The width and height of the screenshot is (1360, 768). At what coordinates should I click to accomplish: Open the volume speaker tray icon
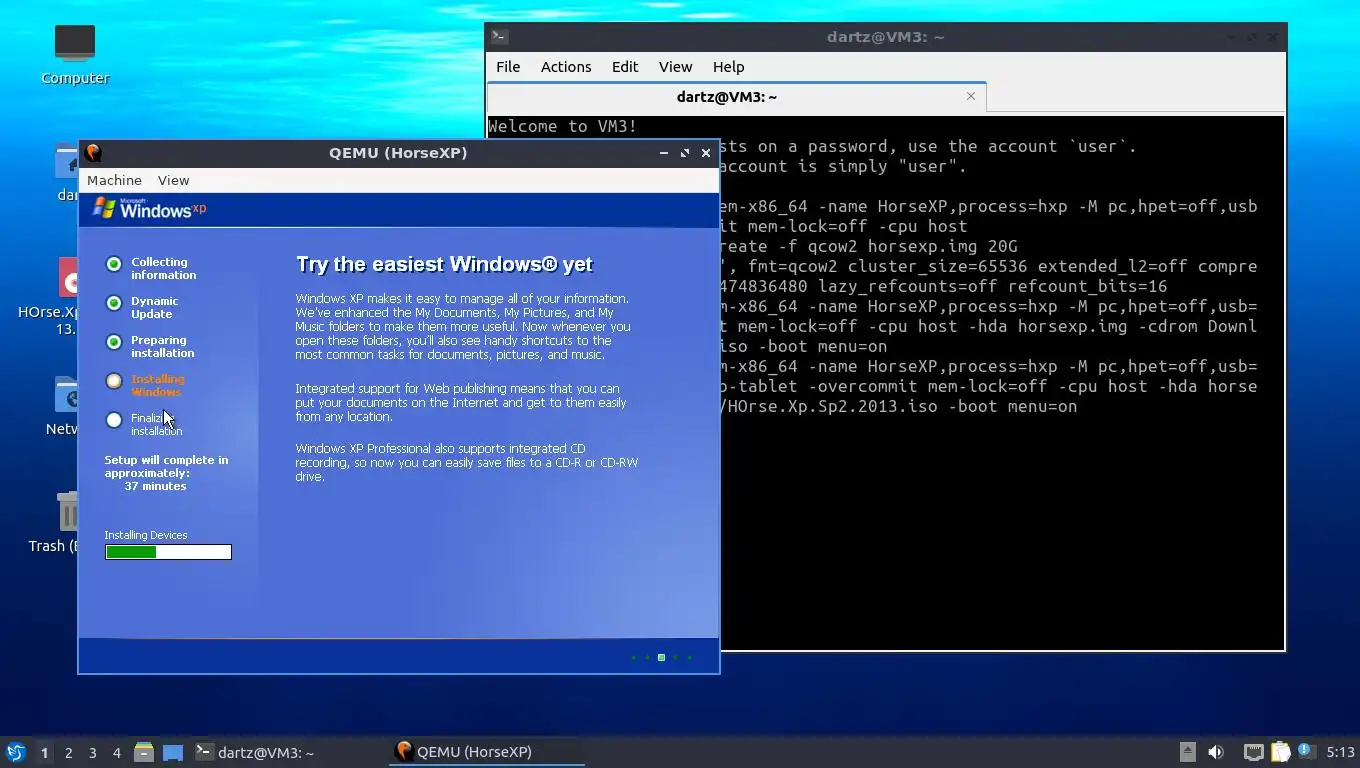coord(1216,752)
